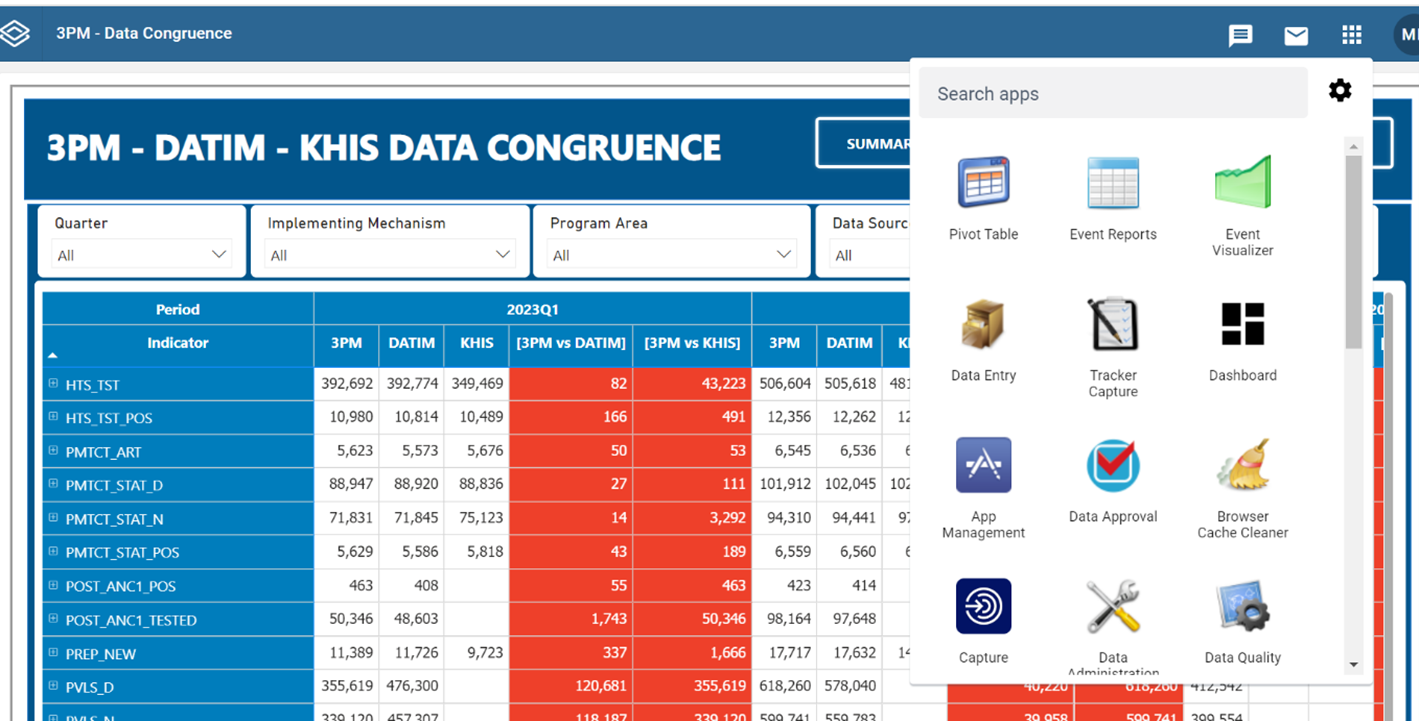Click the first [3PM vs DATIM] header

click(571, 343)
